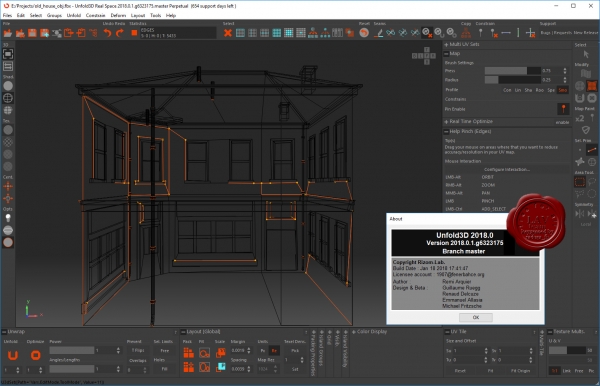Select the Smo brush profile

[562, 90]
